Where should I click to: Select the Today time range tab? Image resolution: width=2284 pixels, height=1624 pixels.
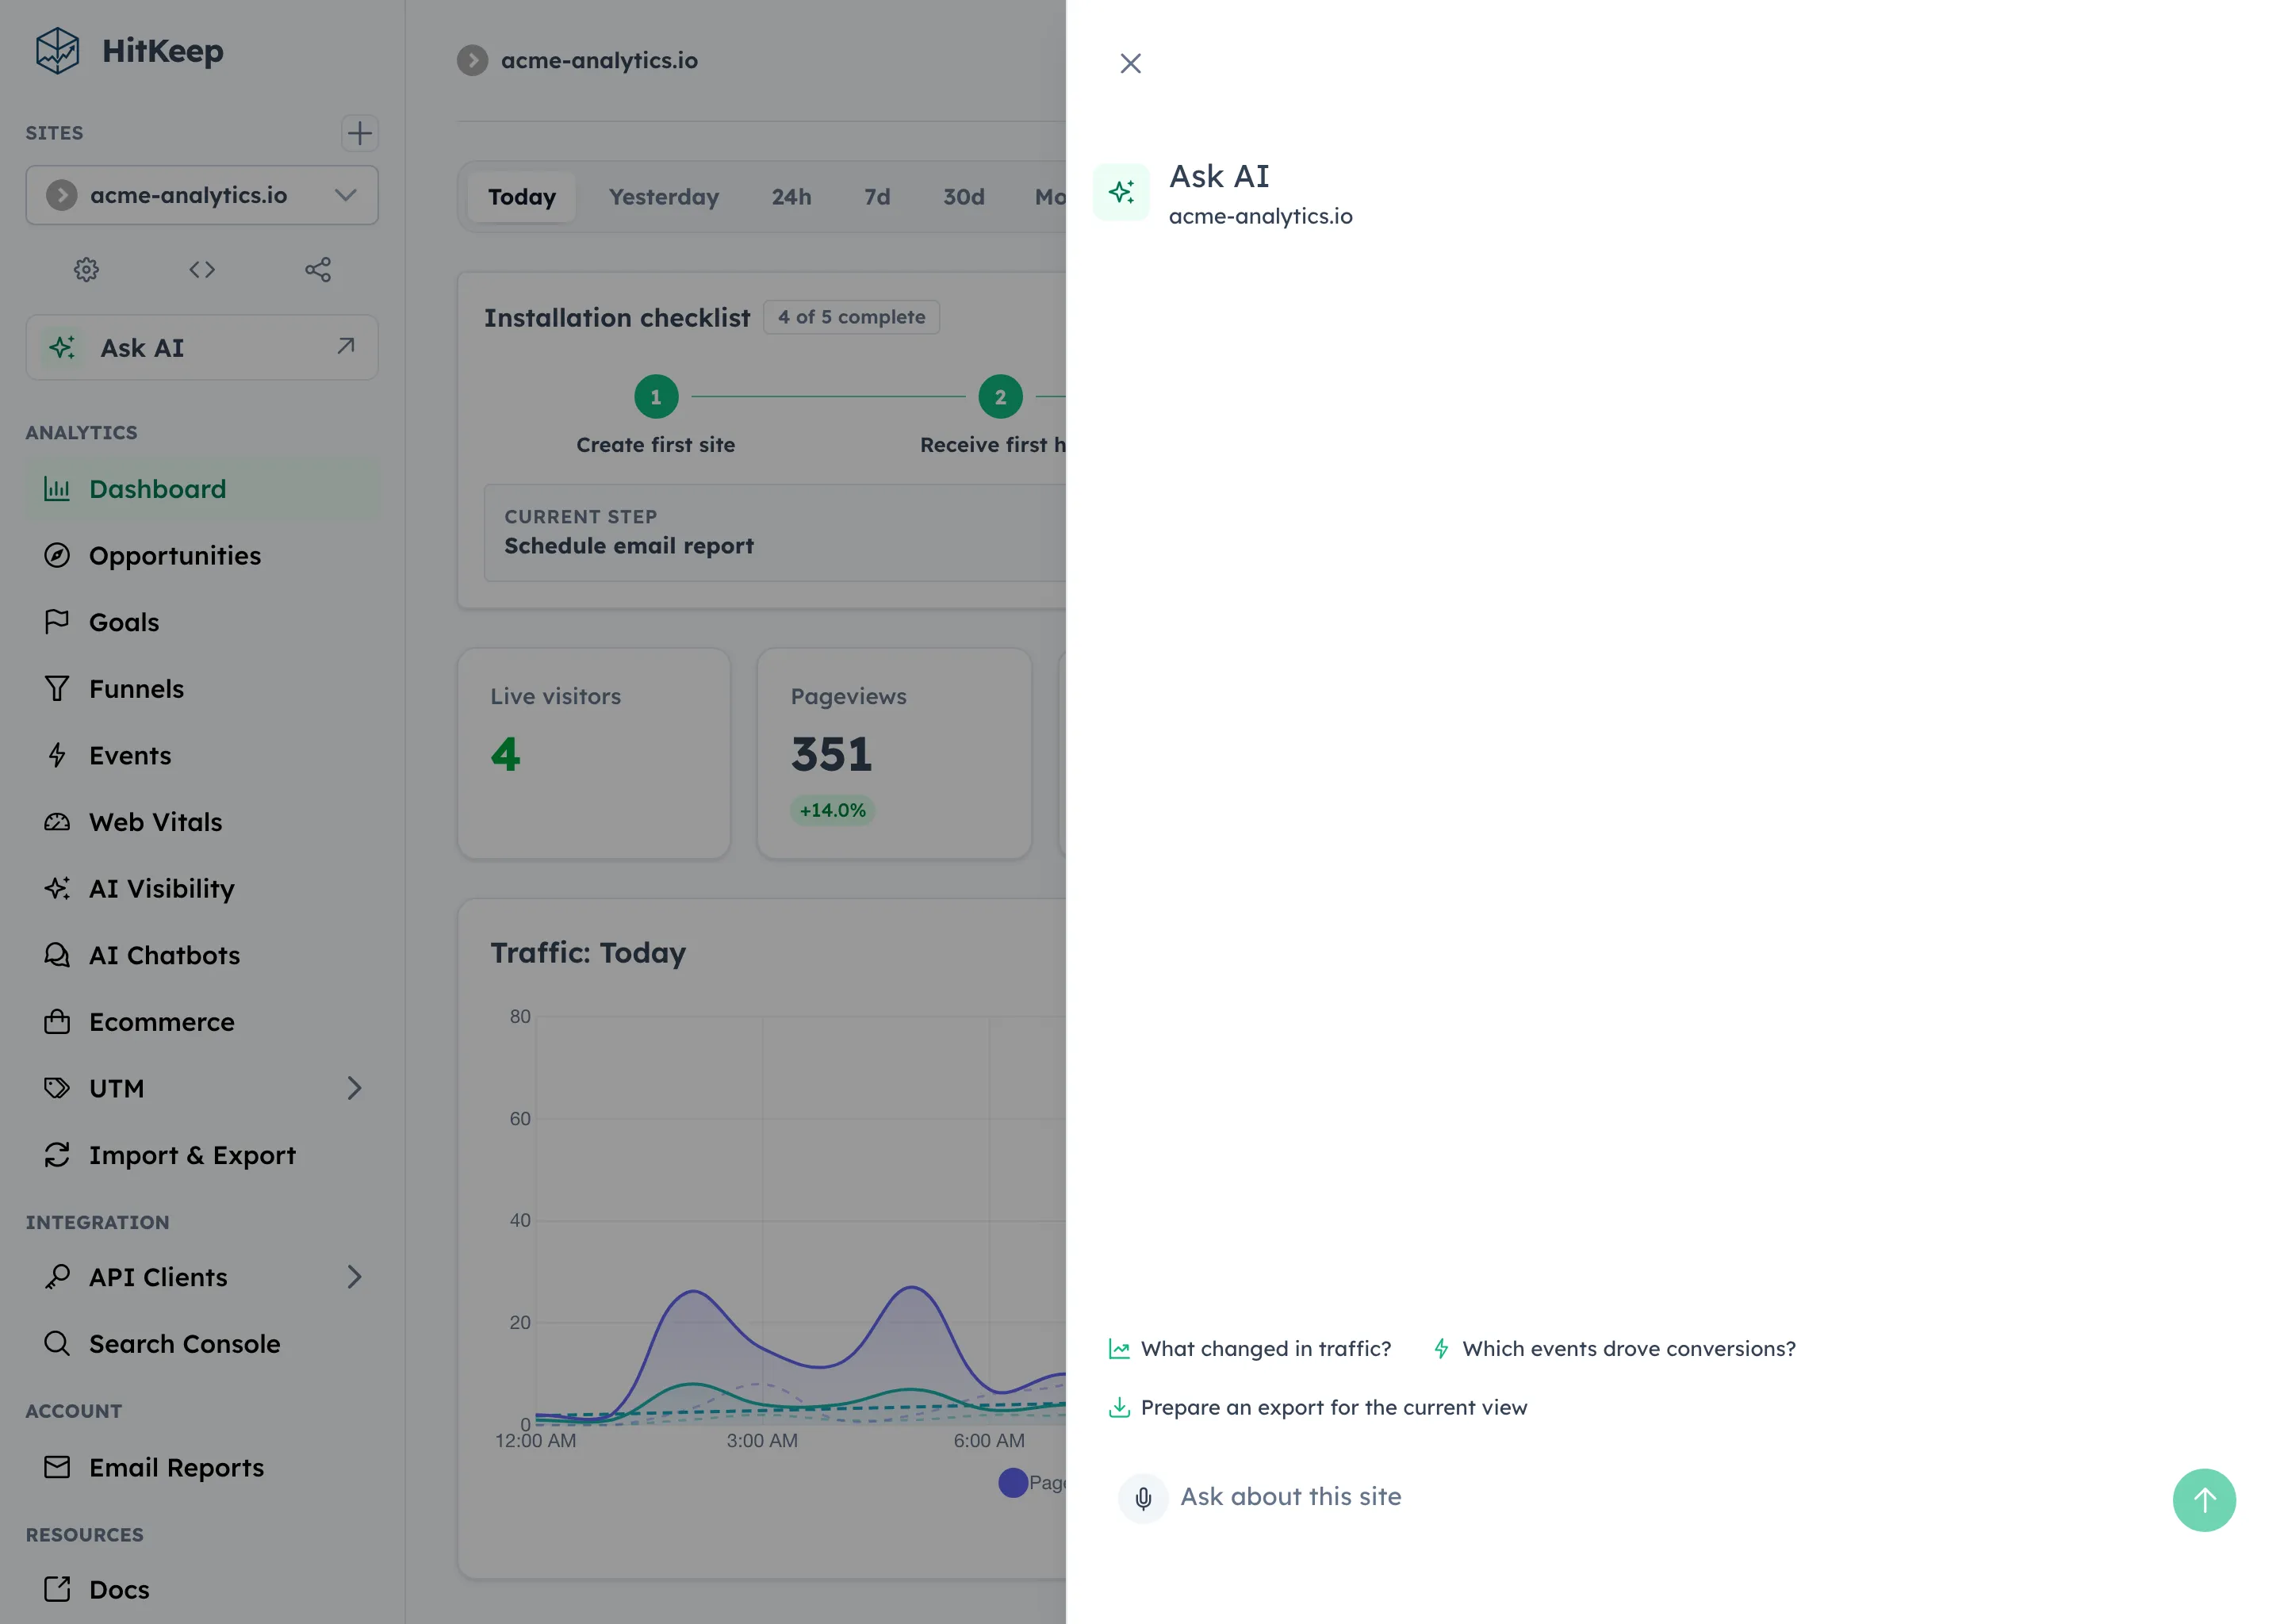(x=521, y=197)
